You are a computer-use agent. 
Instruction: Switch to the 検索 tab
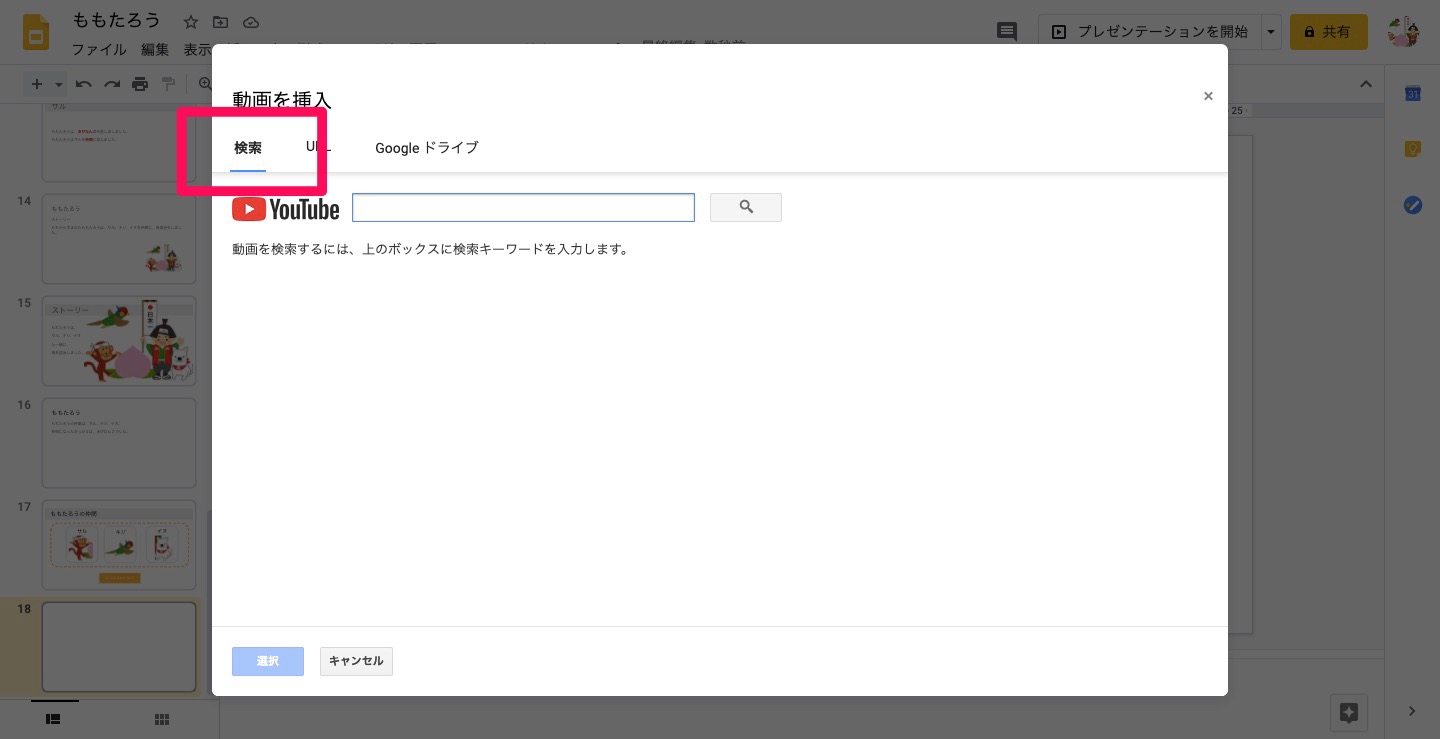[x=248, y=148]
